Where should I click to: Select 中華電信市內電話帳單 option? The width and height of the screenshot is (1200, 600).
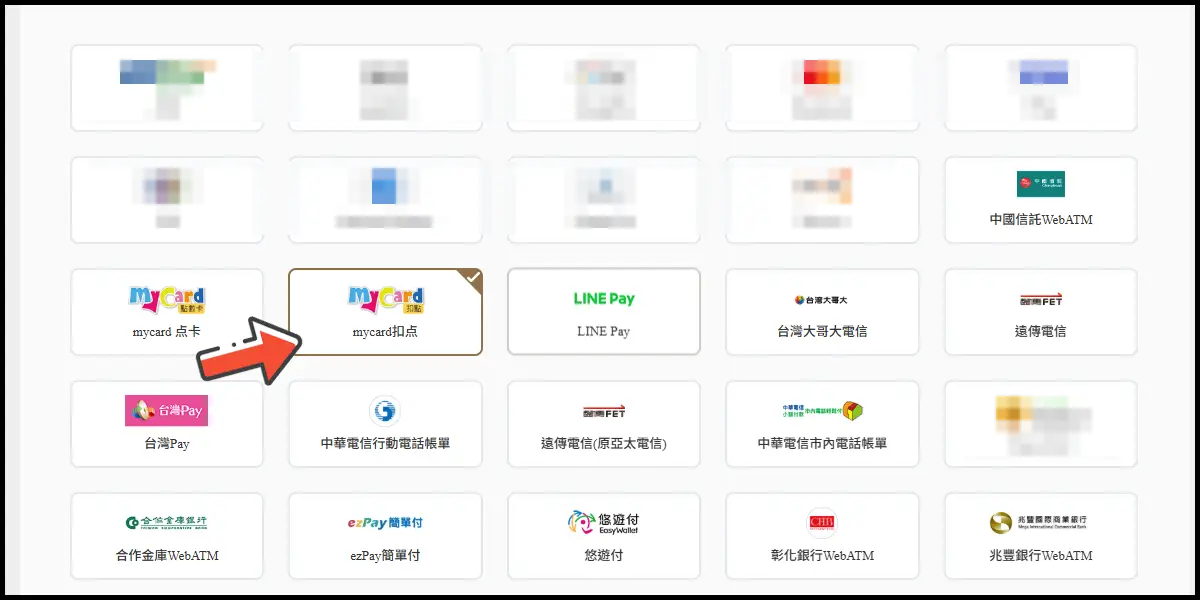click(822, 424)
